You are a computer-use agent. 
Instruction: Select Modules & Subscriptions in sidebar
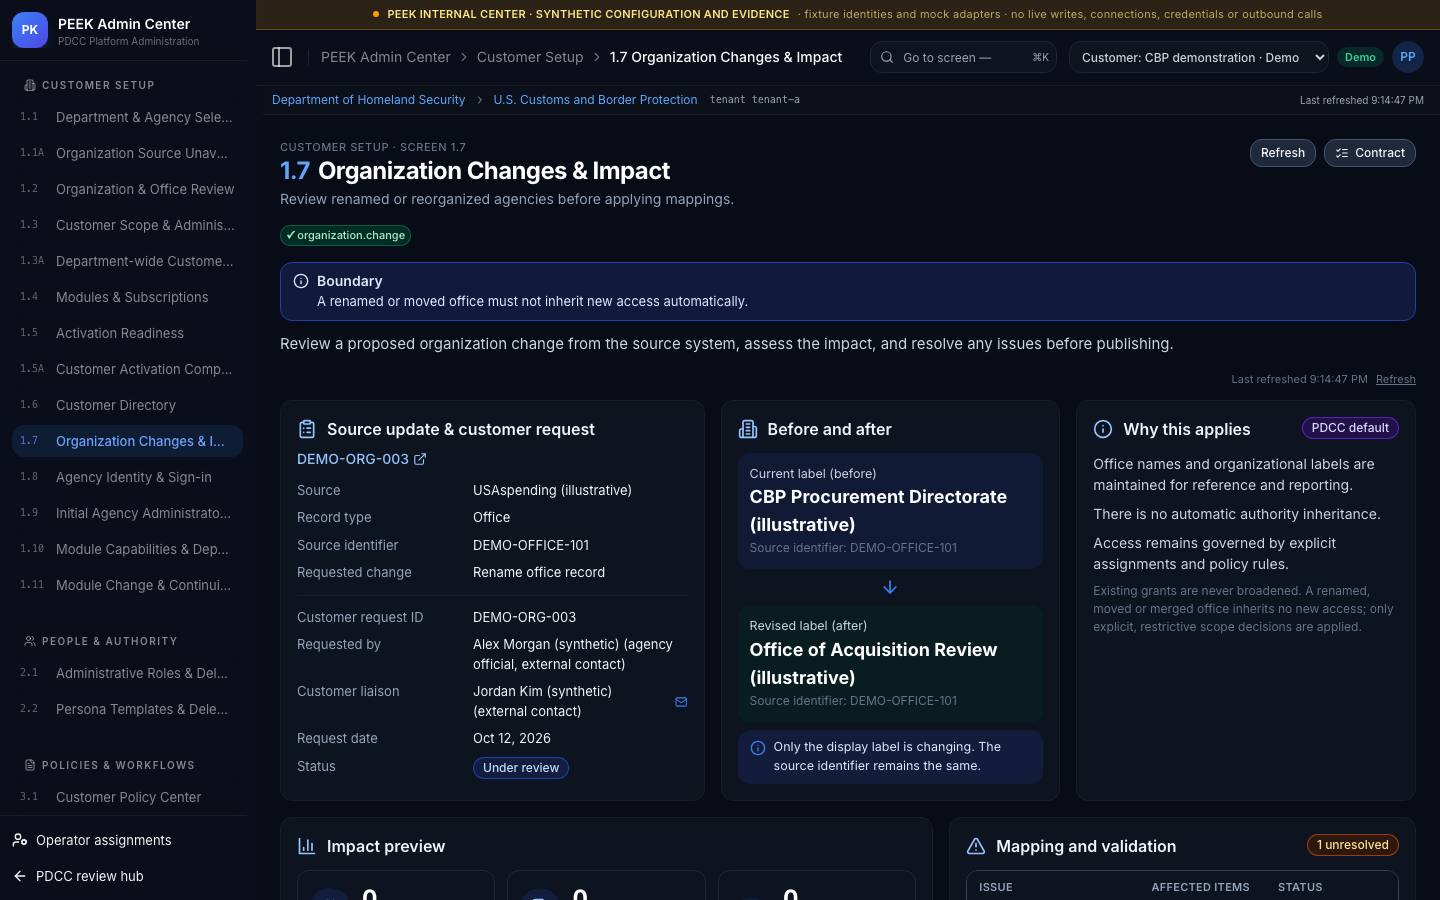(x=127, y=297)
